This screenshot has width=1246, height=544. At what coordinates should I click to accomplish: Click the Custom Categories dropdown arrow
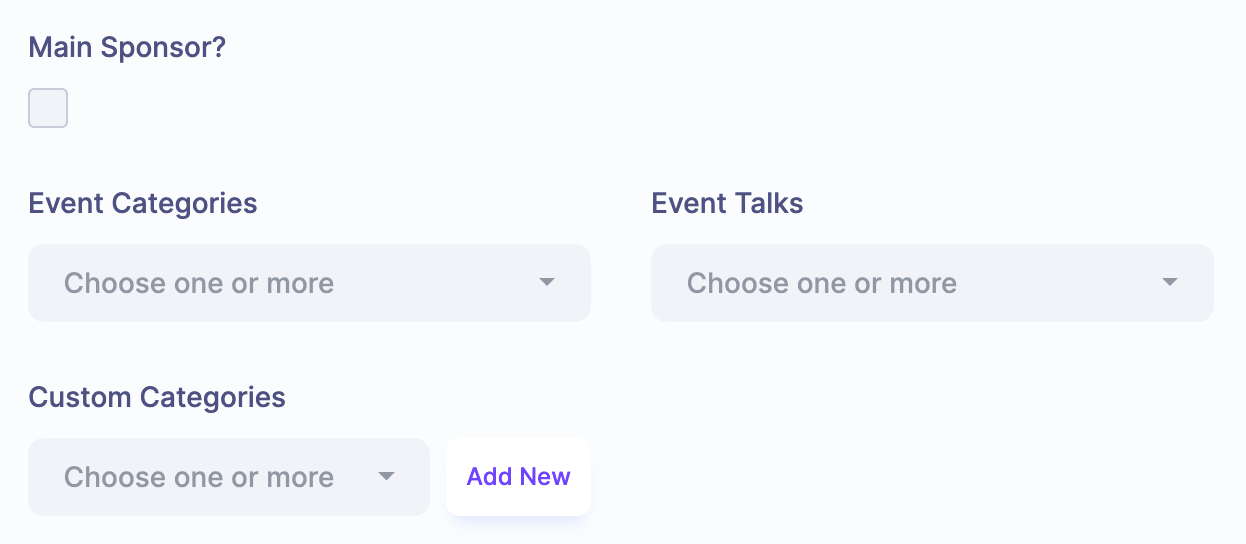point(387,477)
